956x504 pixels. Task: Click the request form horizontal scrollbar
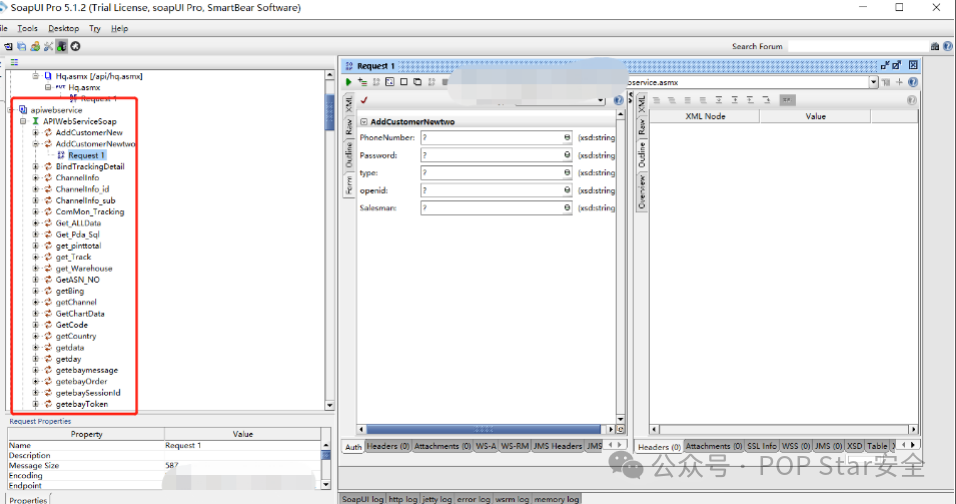point(480,428)
